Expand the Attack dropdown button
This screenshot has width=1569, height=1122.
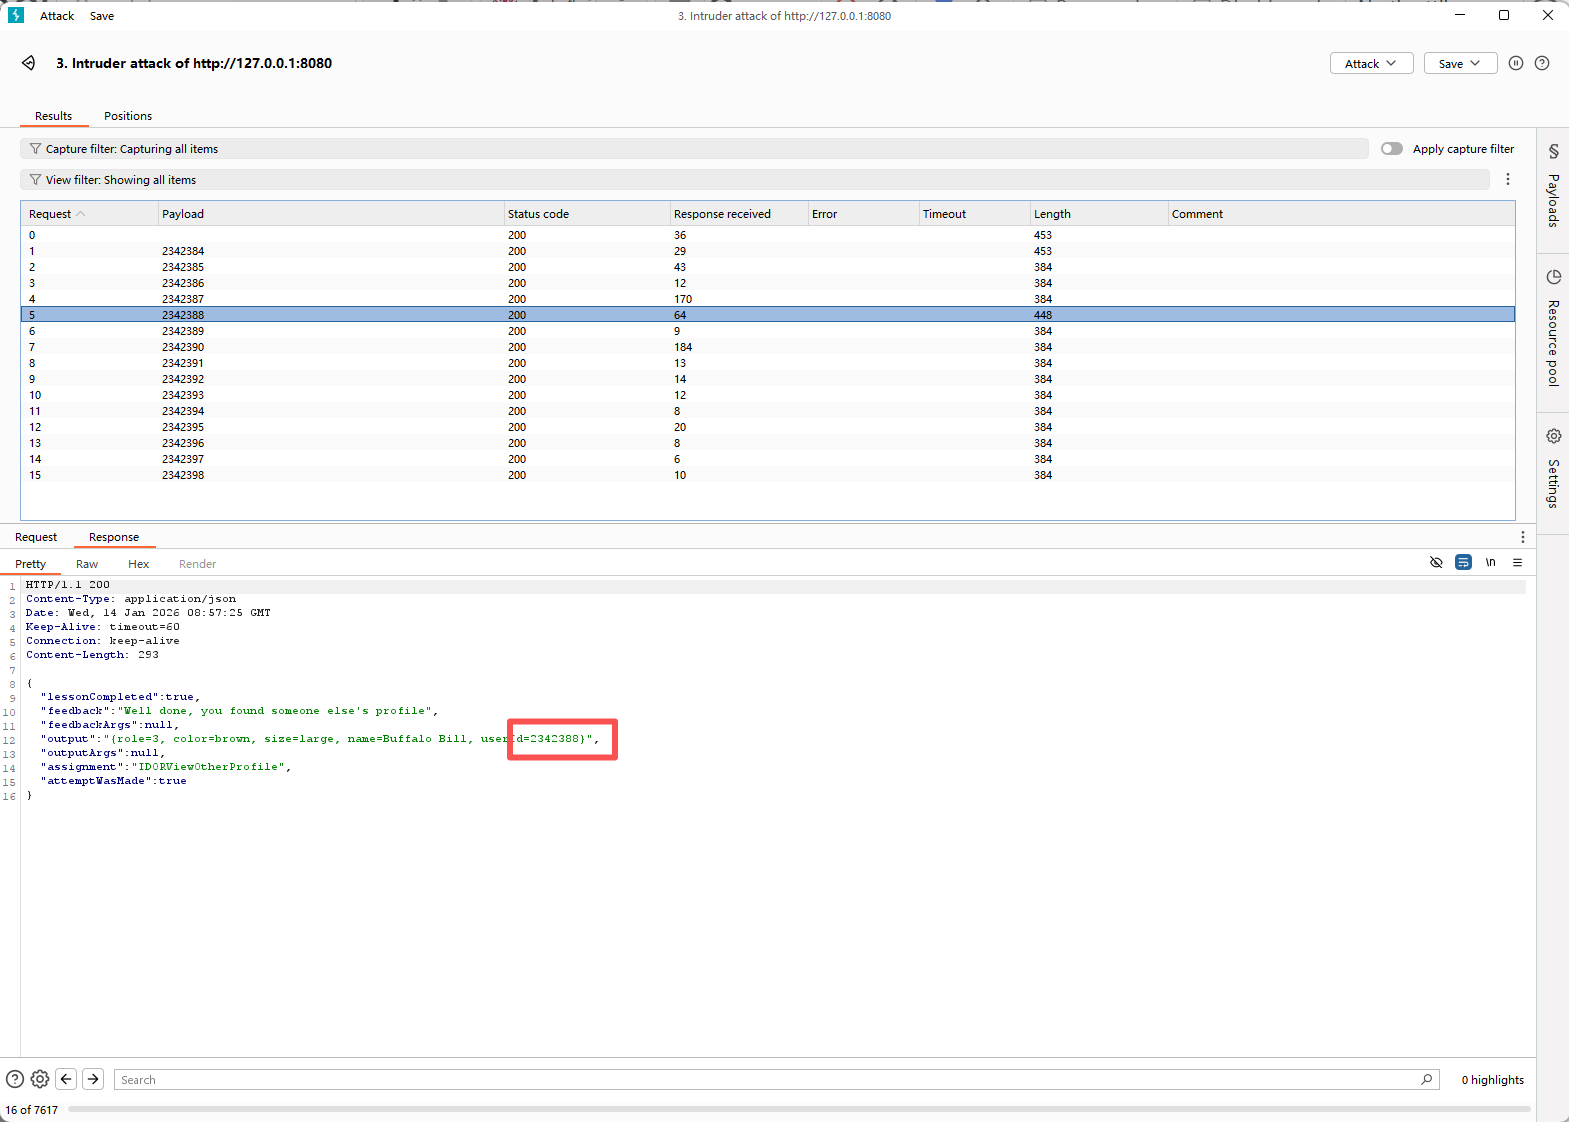tap(1370, 64)
